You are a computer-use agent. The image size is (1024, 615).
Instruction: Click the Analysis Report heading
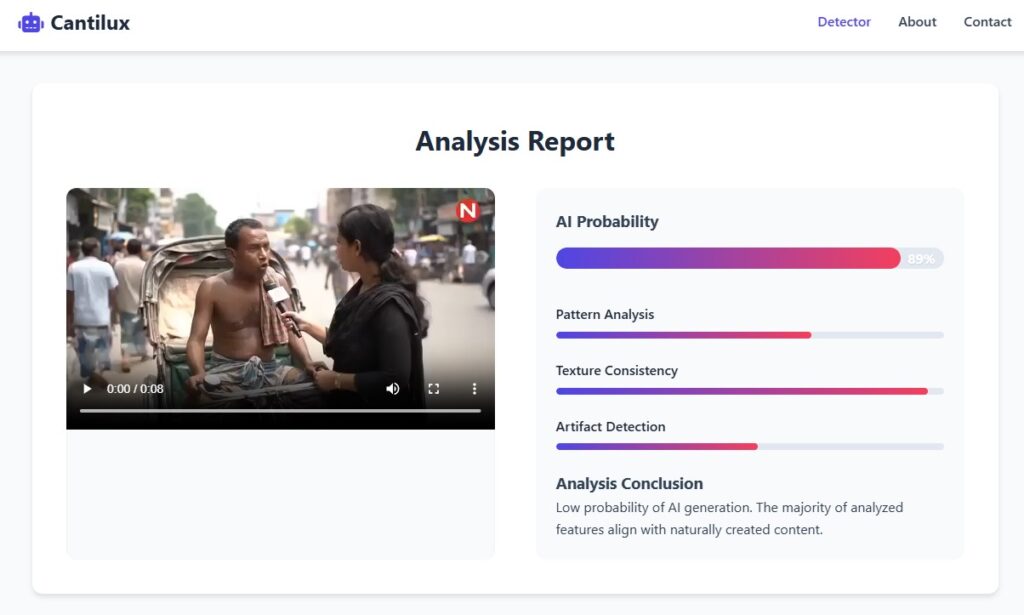tap(515, 141)
